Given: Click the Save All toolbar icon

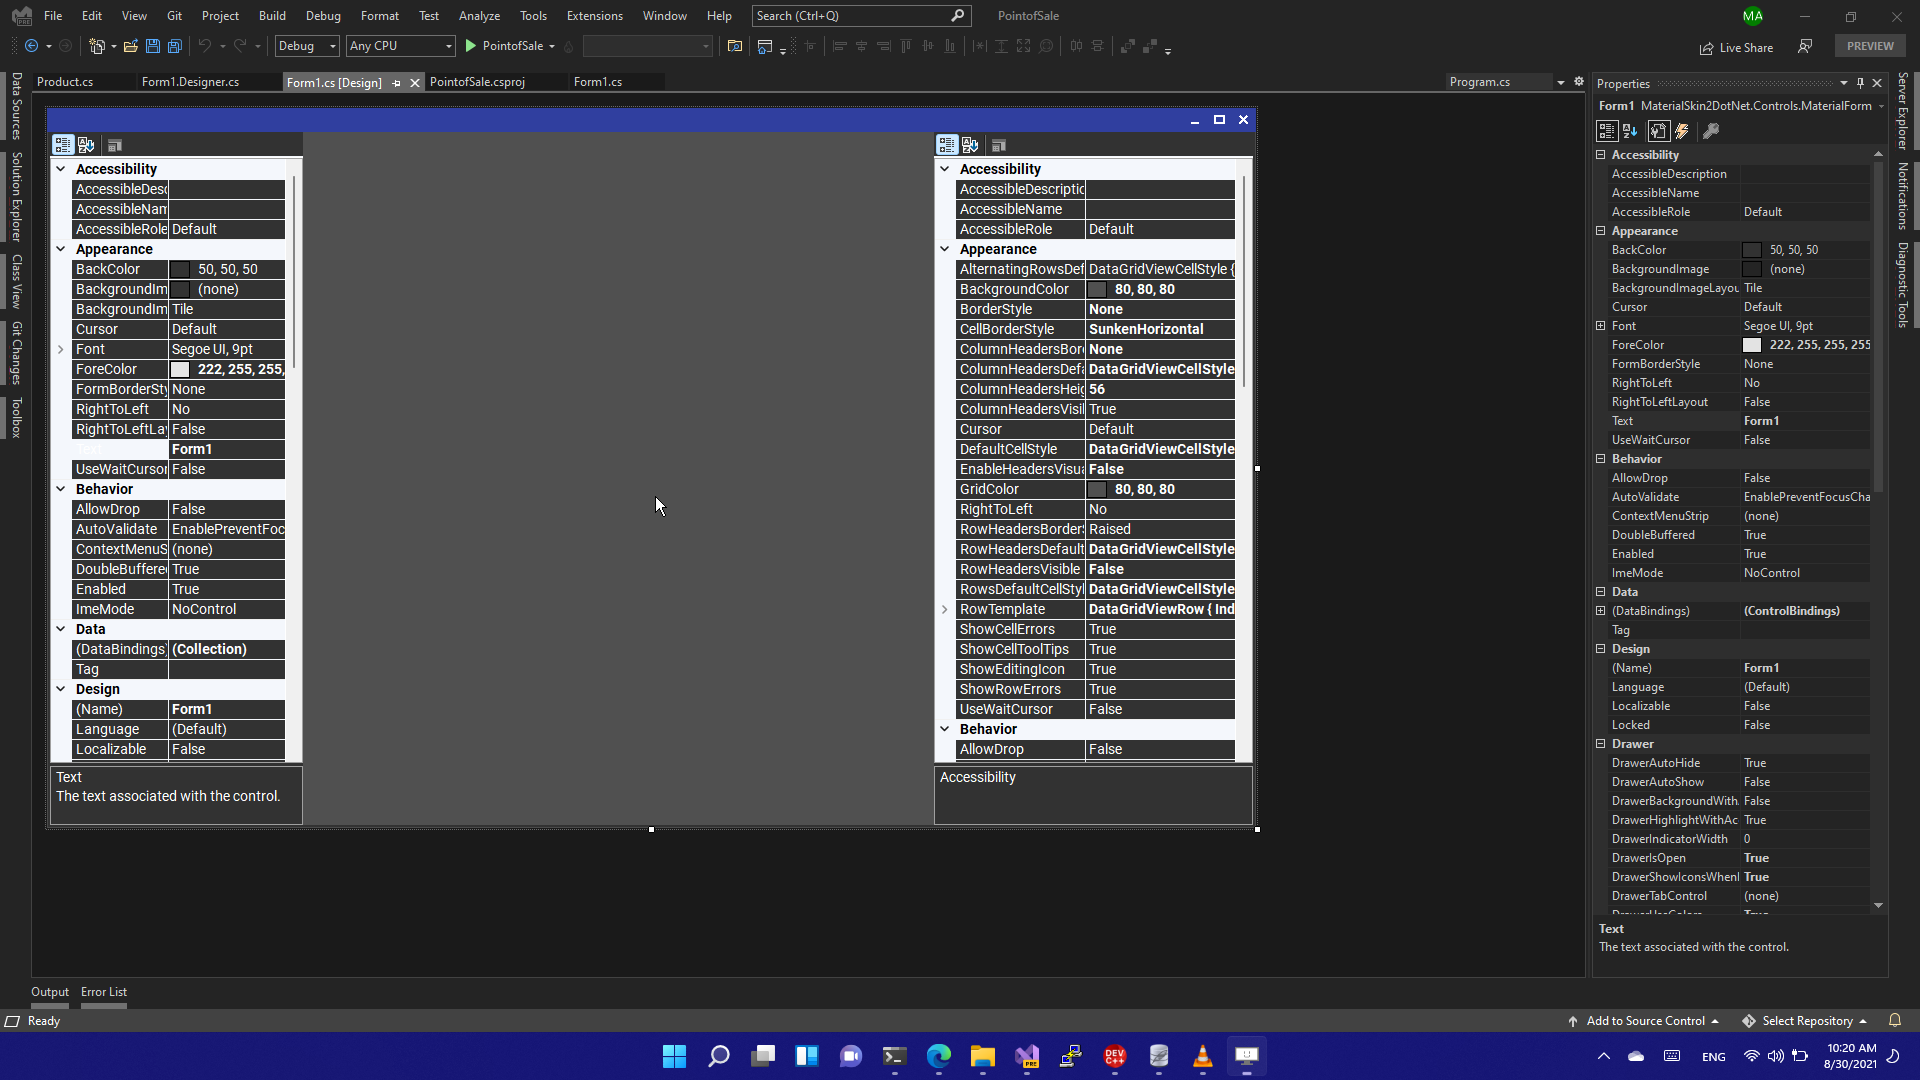Looking at the screenshot, I should (174, 46).
